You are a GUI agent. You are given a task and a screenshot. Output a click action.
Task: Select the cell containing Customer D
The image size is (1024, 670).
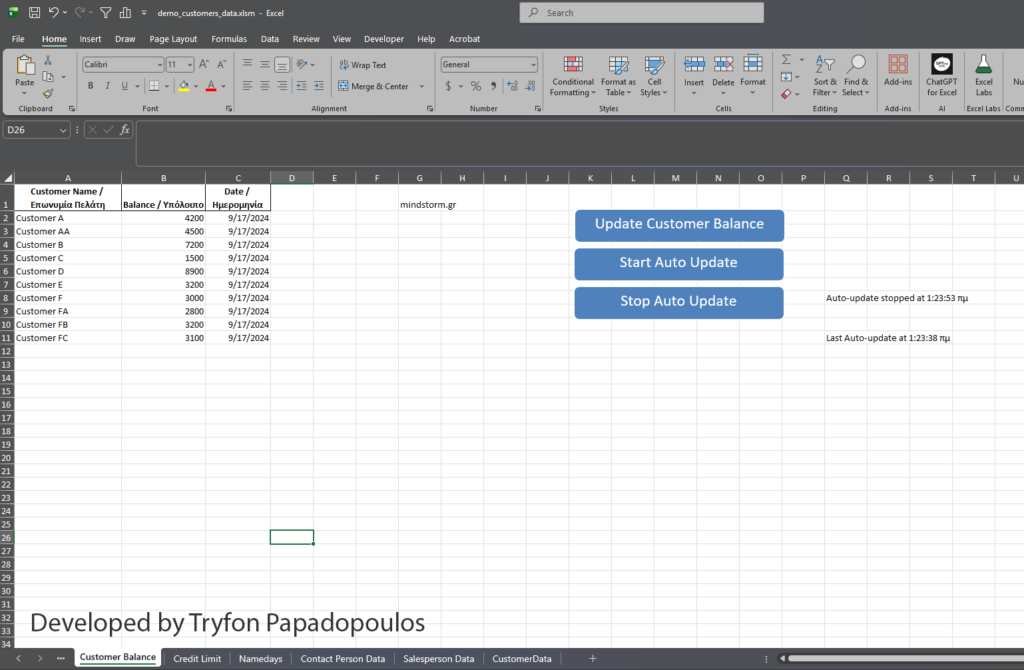pos(68,271)
